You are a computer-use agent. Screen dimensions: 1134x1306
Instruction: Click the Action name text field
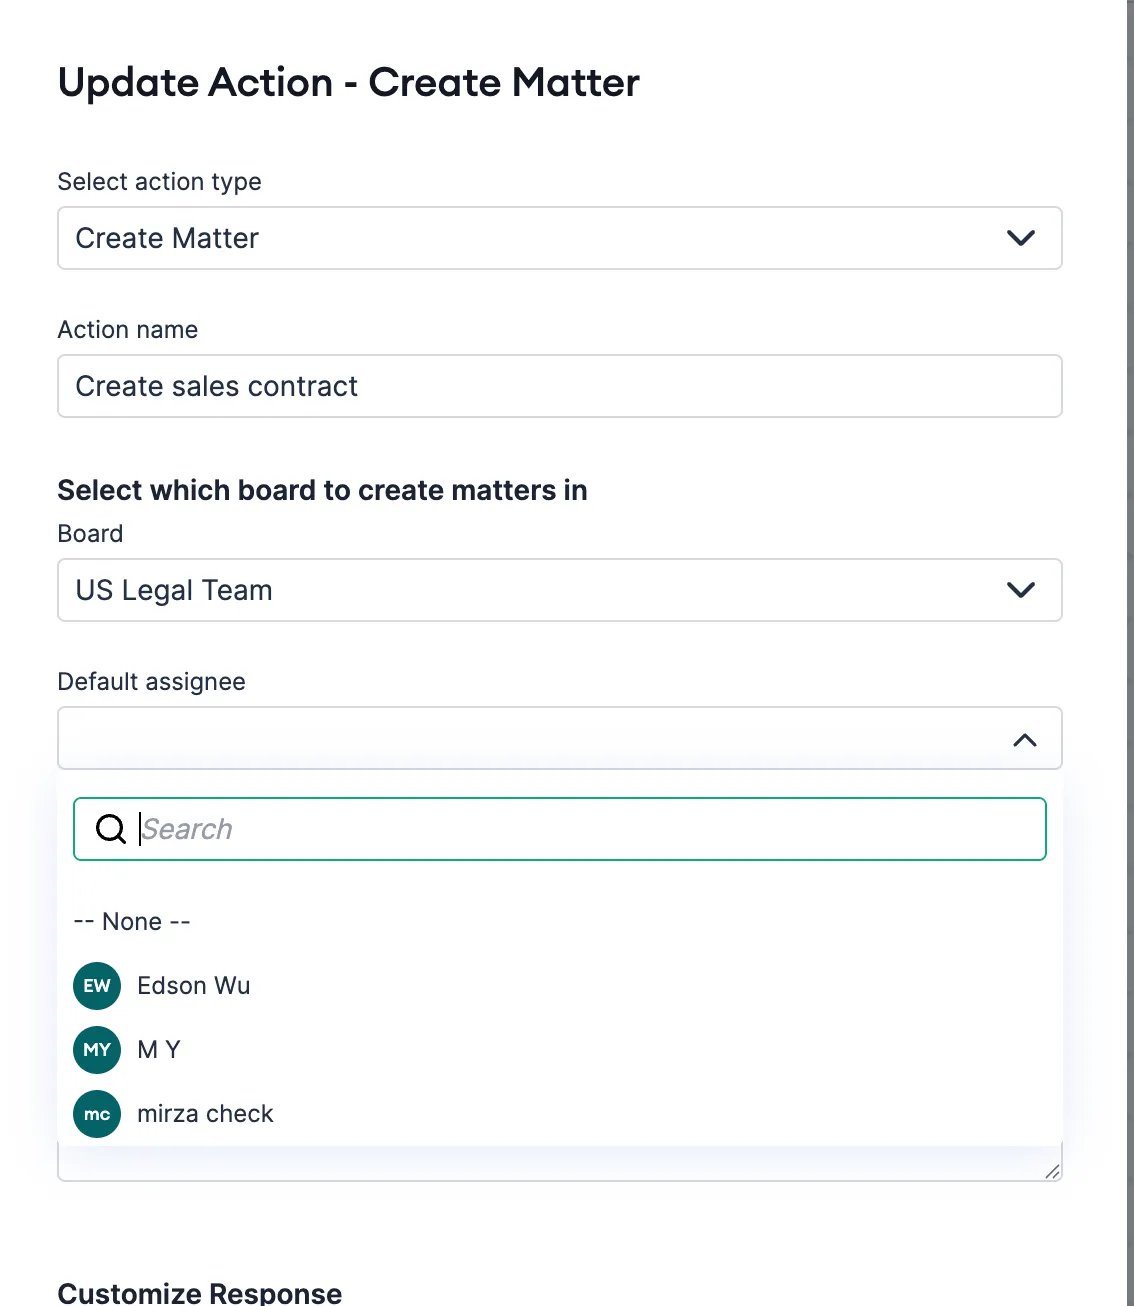pos(560,386)
